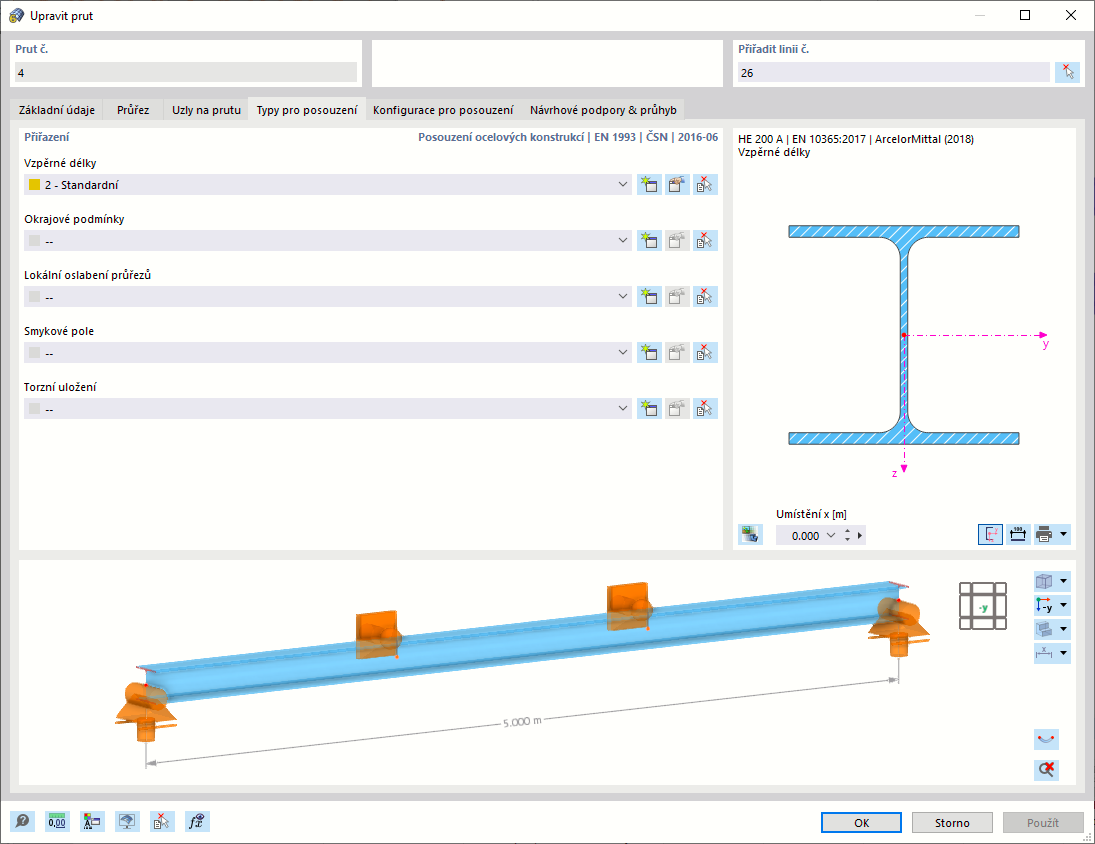The image size is (1095, 844).
Task: Click Přiřadit linii č. field showing 26
Action: (x=894, y=73)
